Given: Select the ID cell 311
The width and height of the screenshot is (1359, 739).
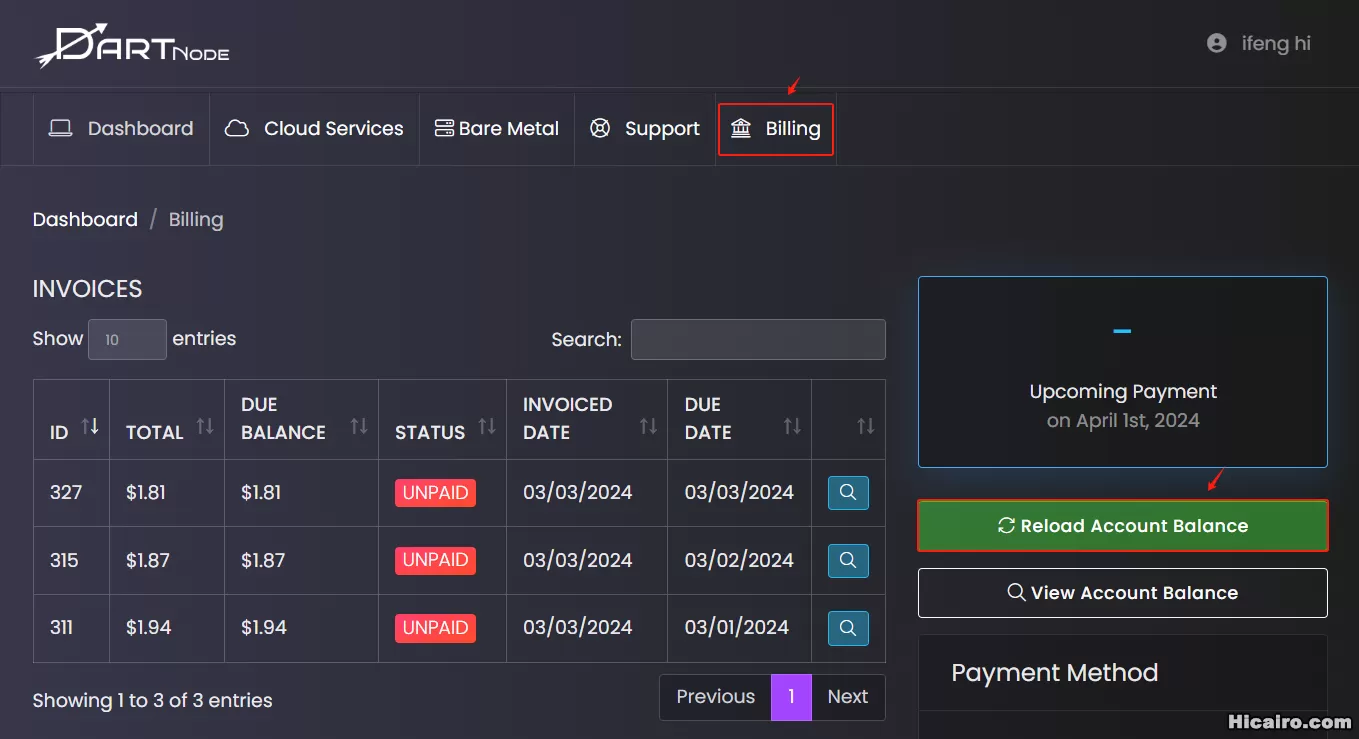Looking at the screenshot, I should point(71,628).
